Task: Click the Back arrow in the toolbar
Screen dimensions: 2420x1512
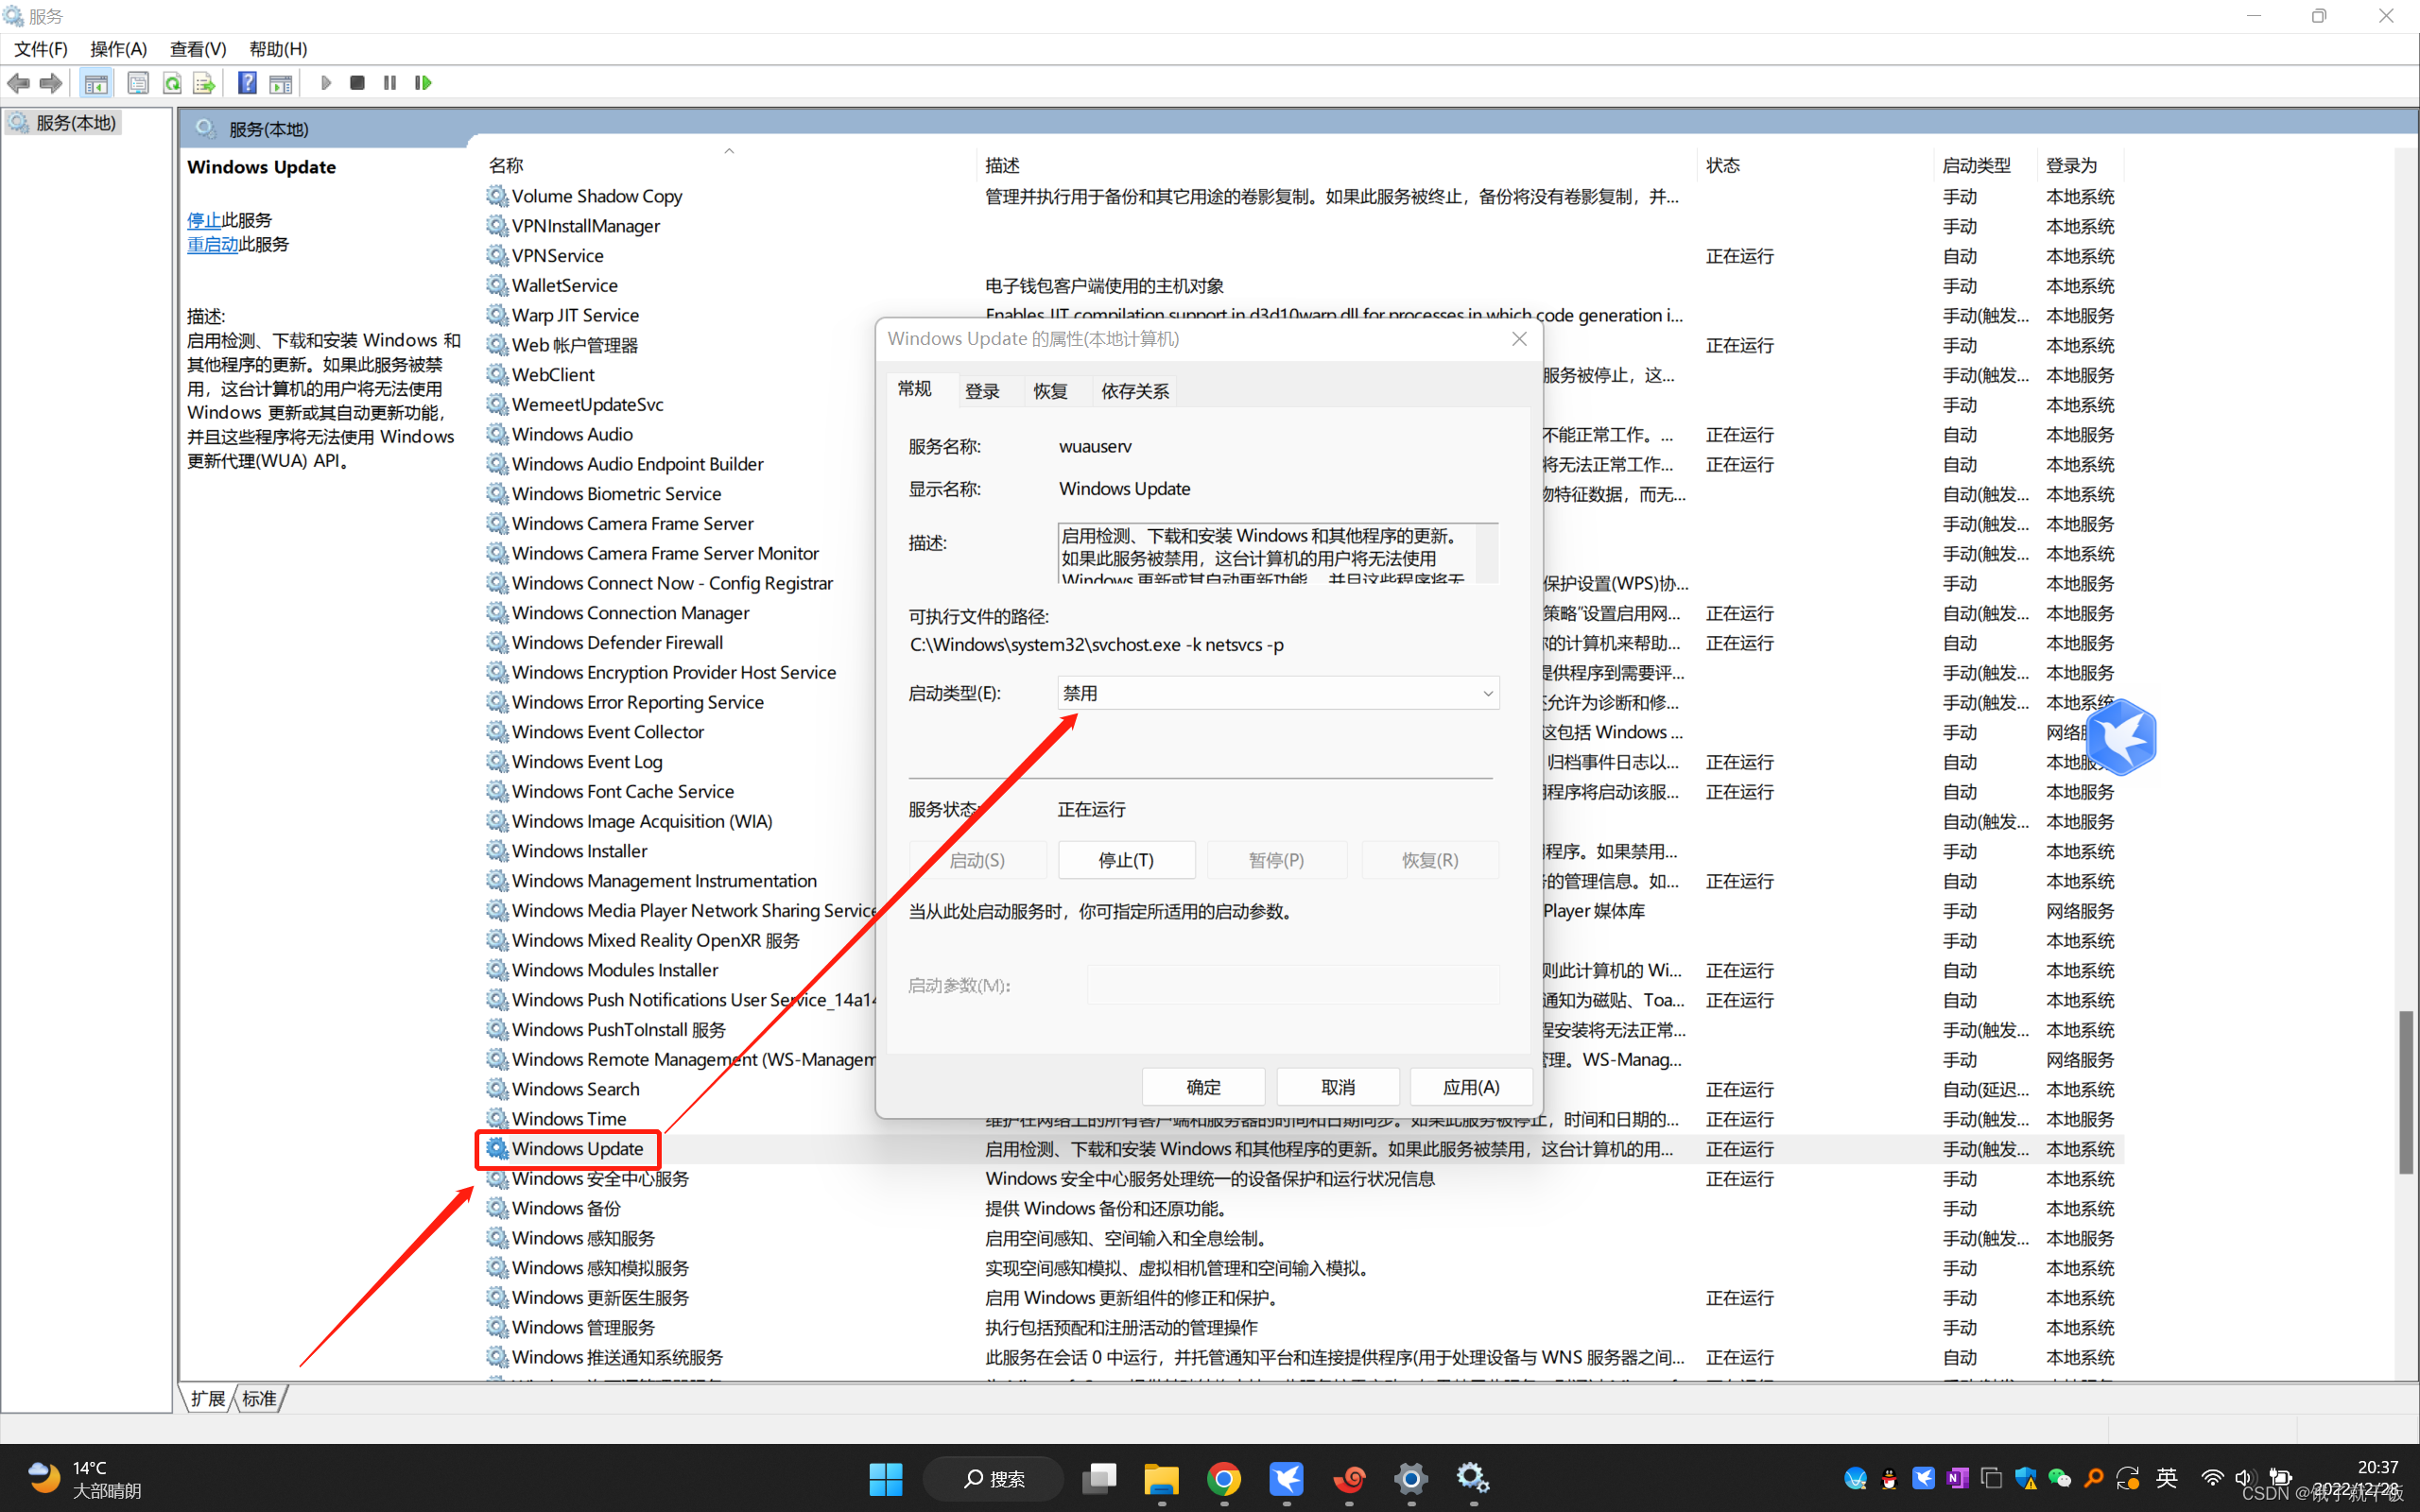Action: (x=18, y=83)
